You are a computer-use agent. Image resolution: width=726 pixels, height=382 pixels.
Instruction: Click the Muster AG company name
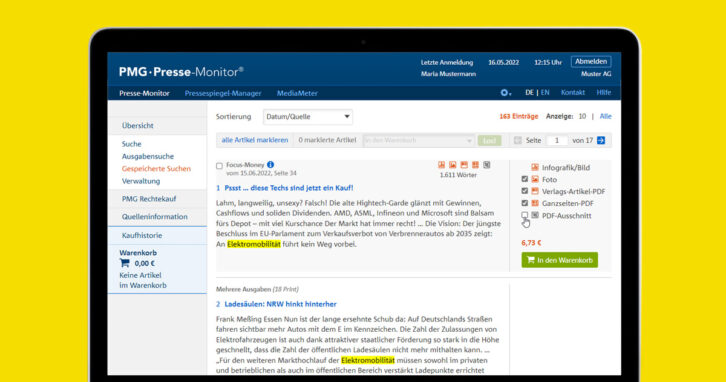596,74
